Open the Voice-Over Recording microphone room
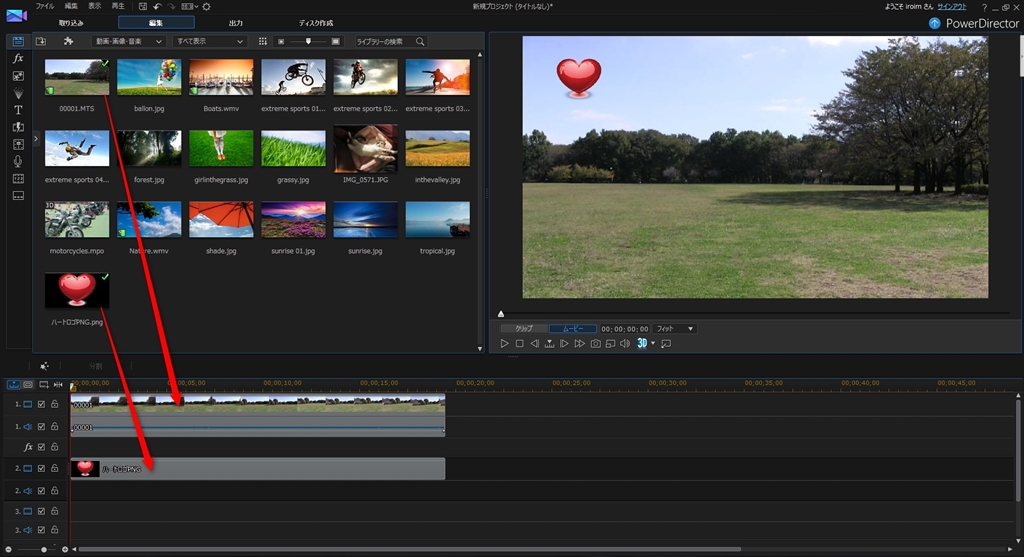 coord(18,161)
